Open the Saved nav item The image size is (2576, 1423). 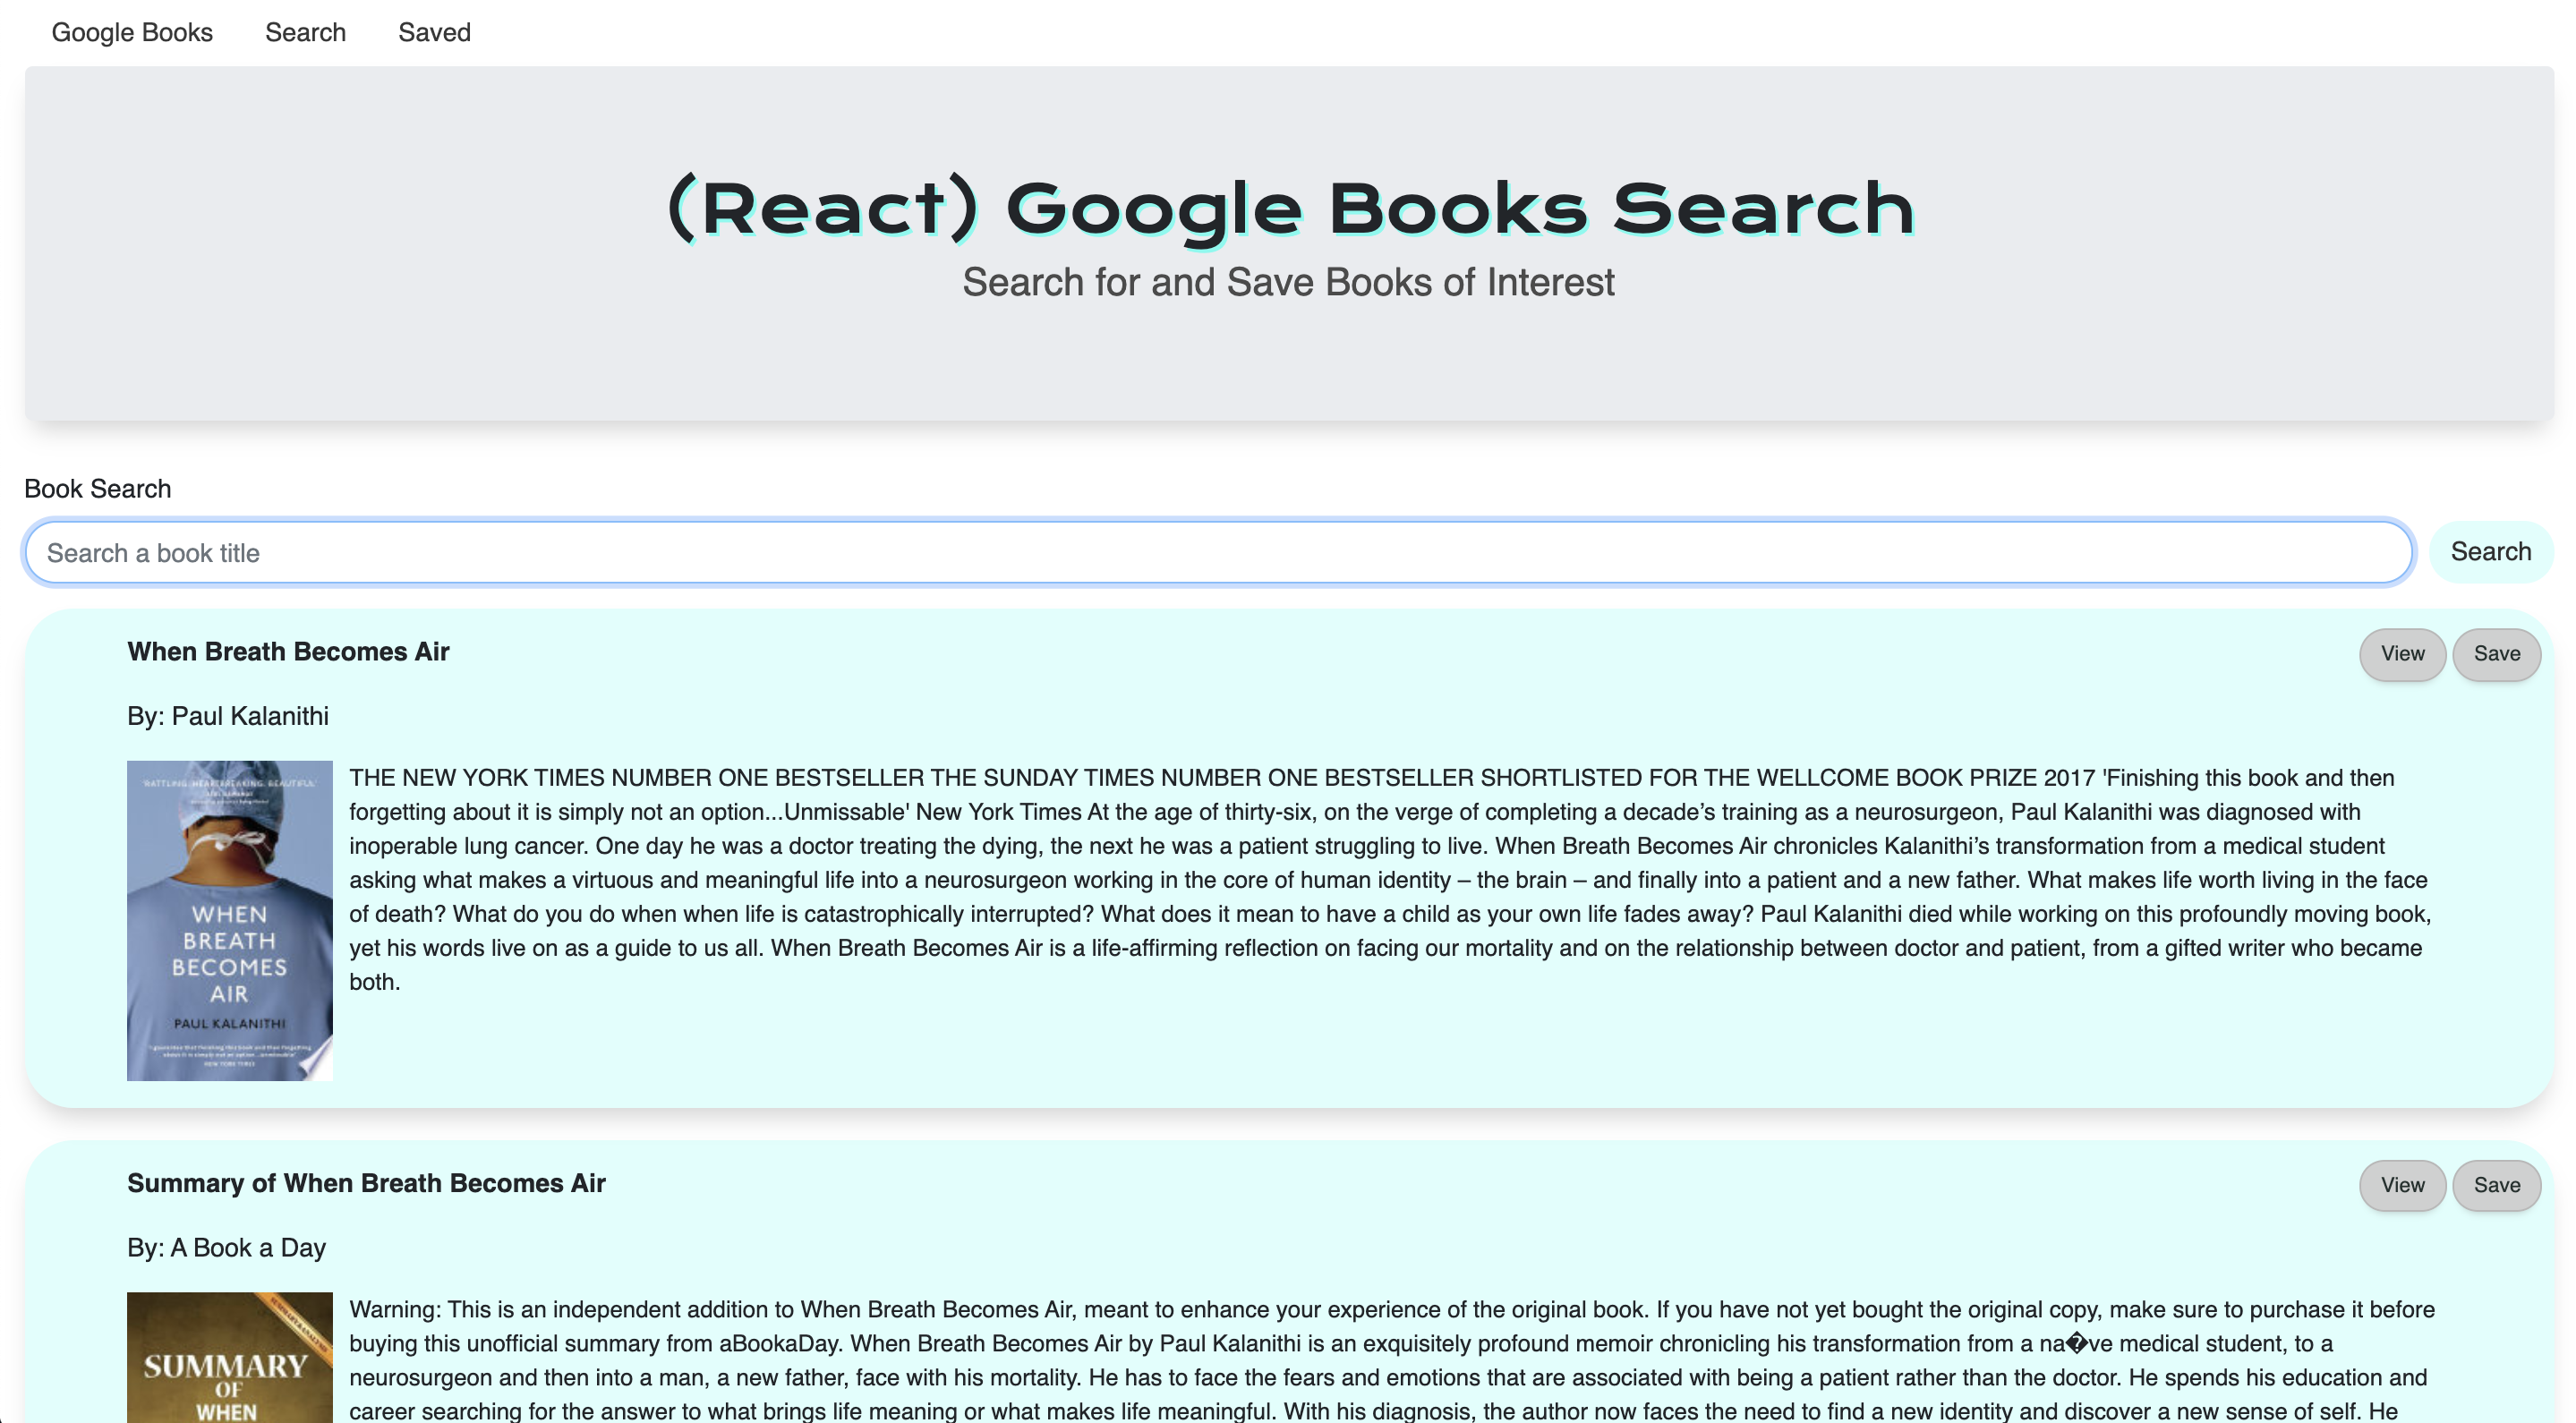(434, 32)
